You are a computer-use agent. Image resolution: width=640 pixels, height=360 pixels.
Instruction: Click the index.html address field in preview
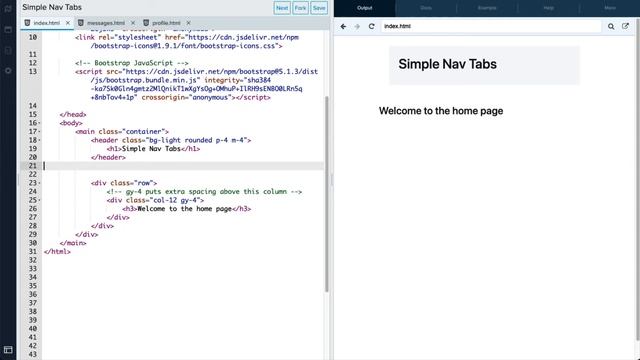(x=491, y=26)
